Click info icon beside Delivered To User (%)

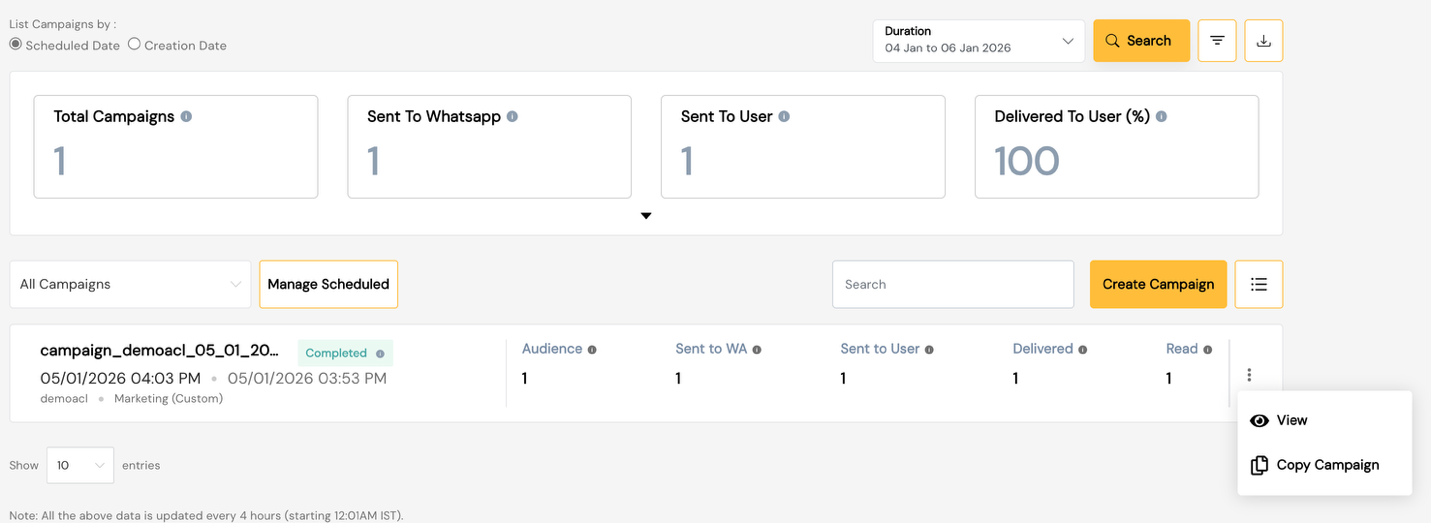click(x=1161, y=116)
